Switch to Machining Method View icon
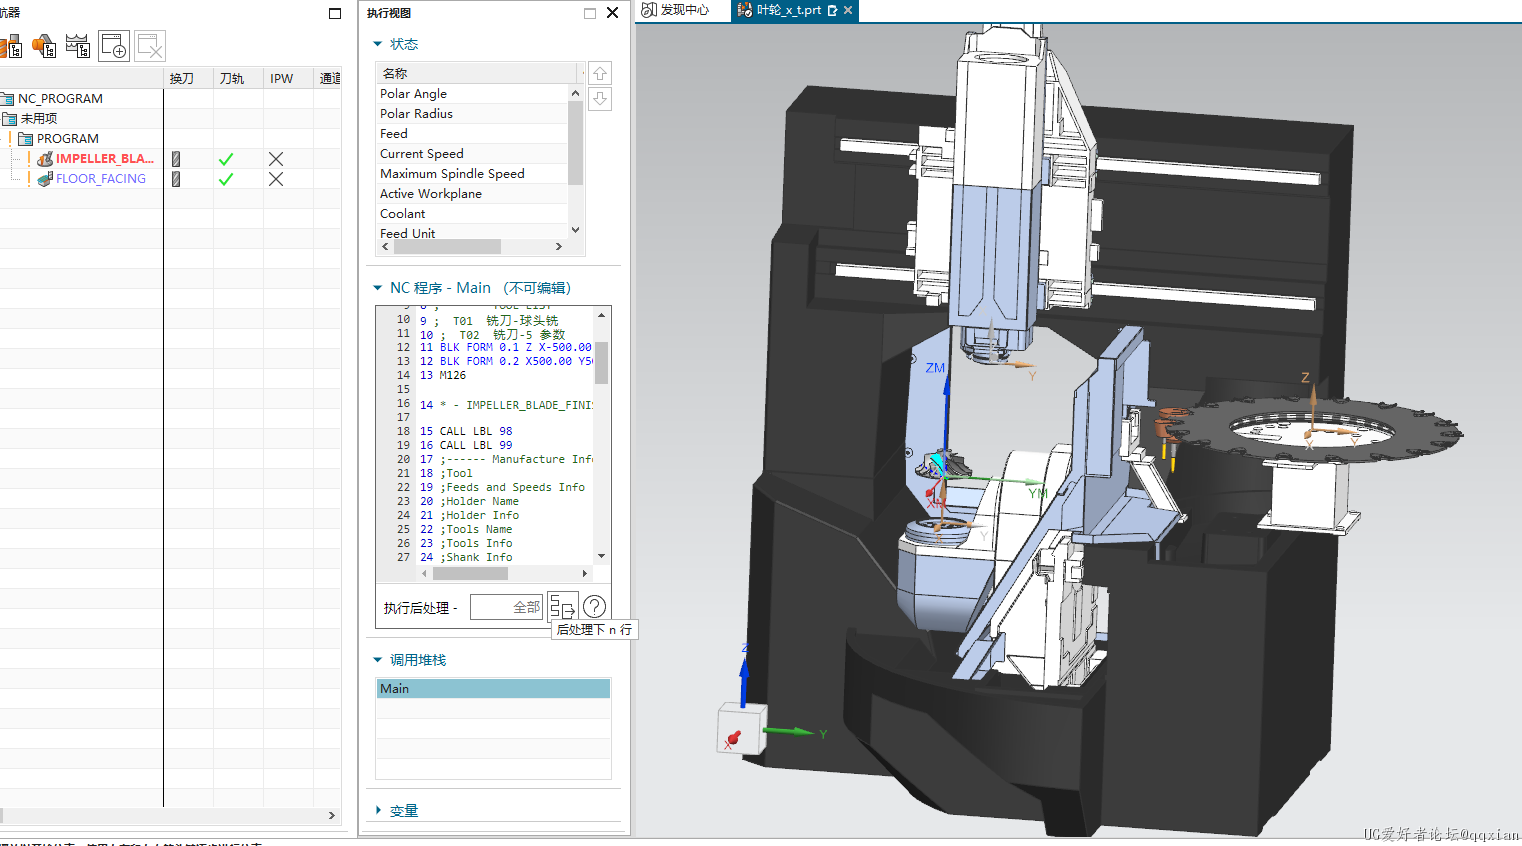 [x=78, y=46]
